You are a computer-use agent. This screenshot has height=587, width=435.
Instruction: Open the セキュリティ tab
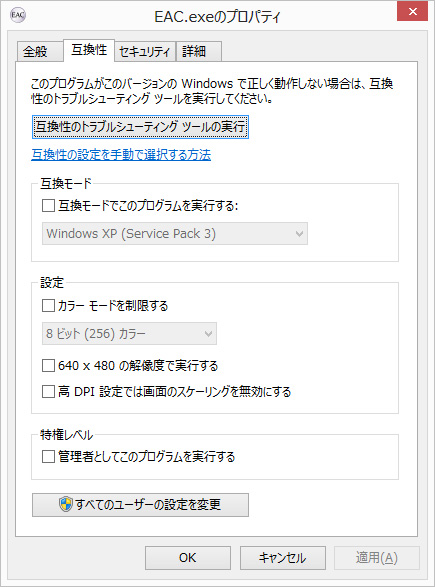point(145,51)
